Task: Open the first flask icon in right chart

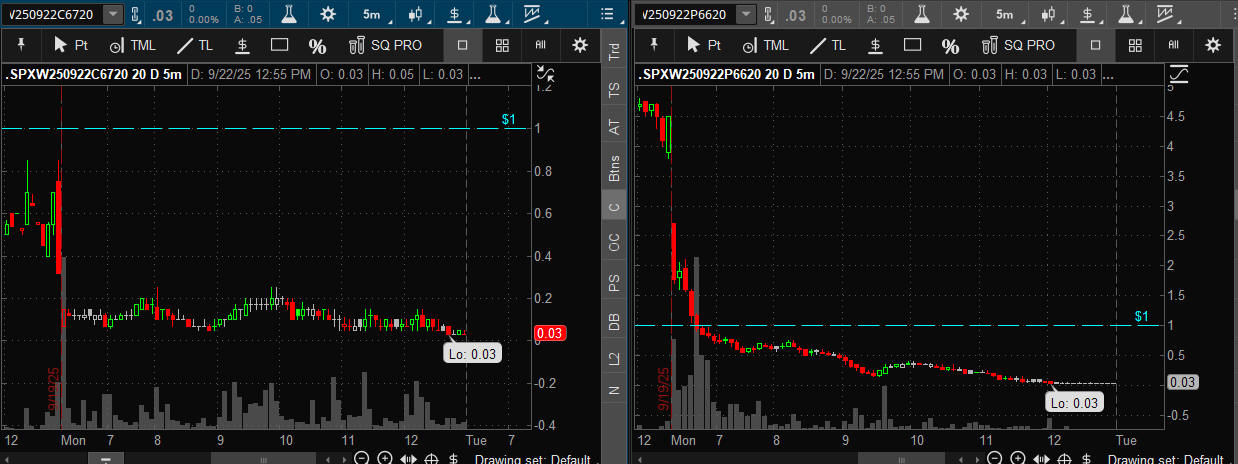Action: [x=922, y=14]
